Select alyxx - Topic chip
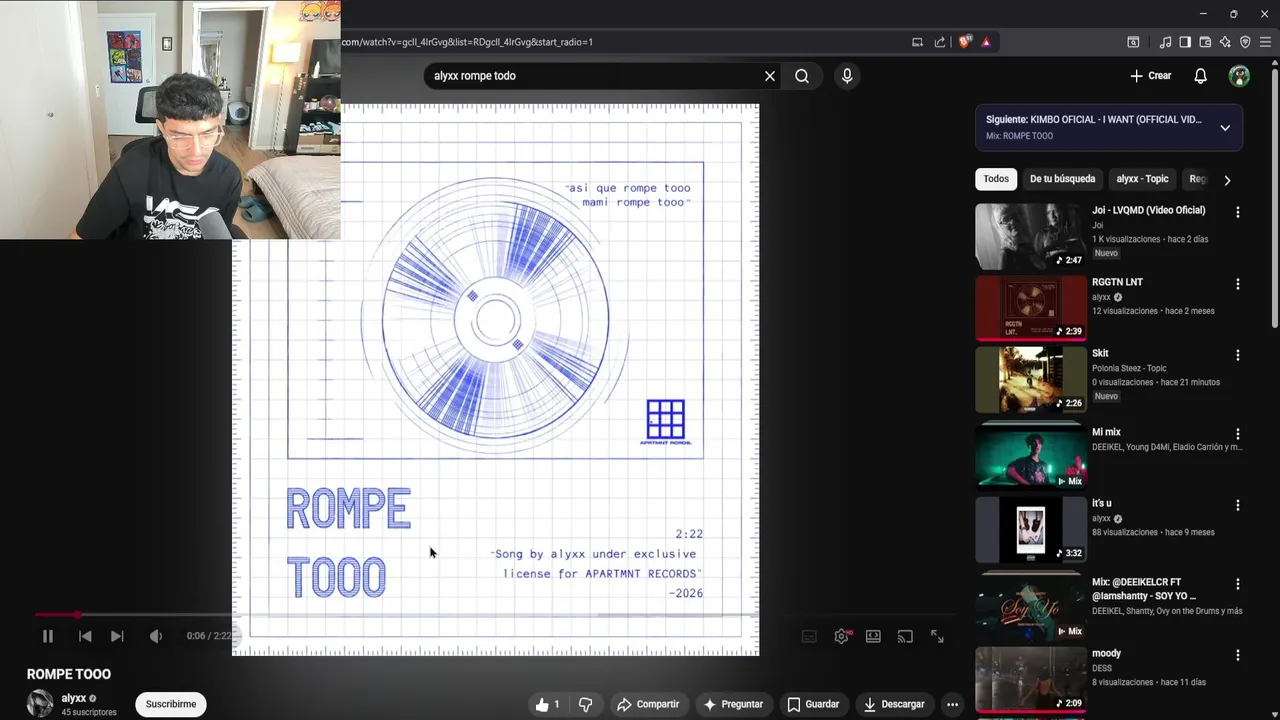This screenshot has width=1280, height=720. click(x=1142, y=179)
